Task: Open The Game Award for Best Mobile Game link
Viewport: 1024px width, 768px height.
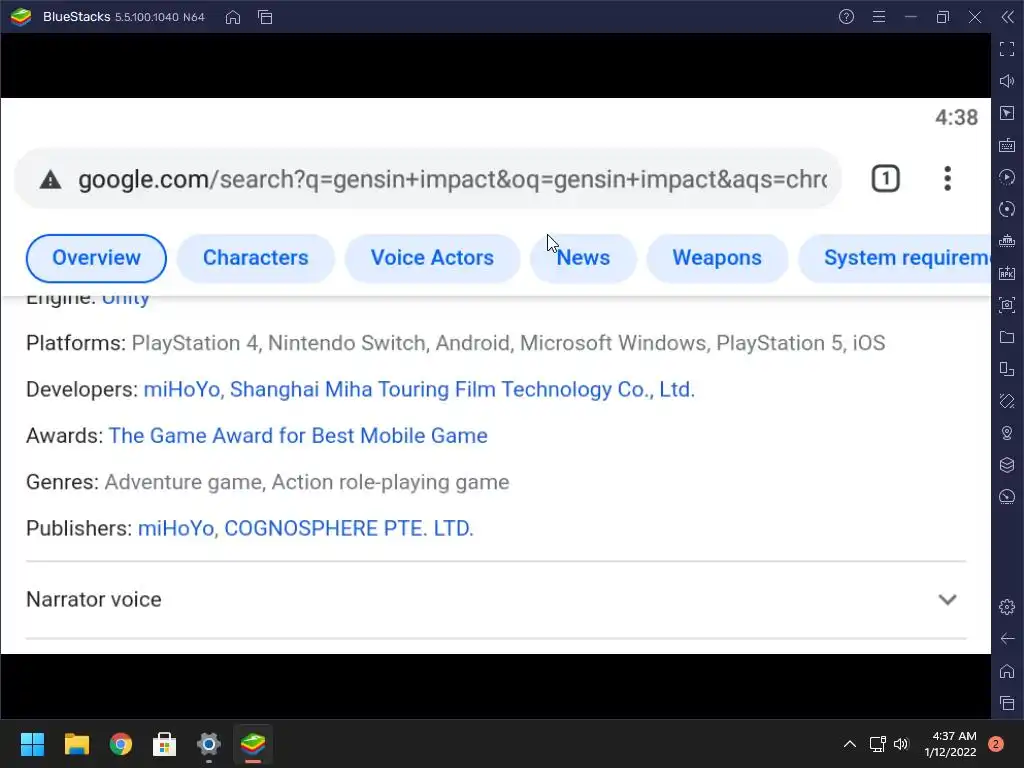Action: coord(298,436)
